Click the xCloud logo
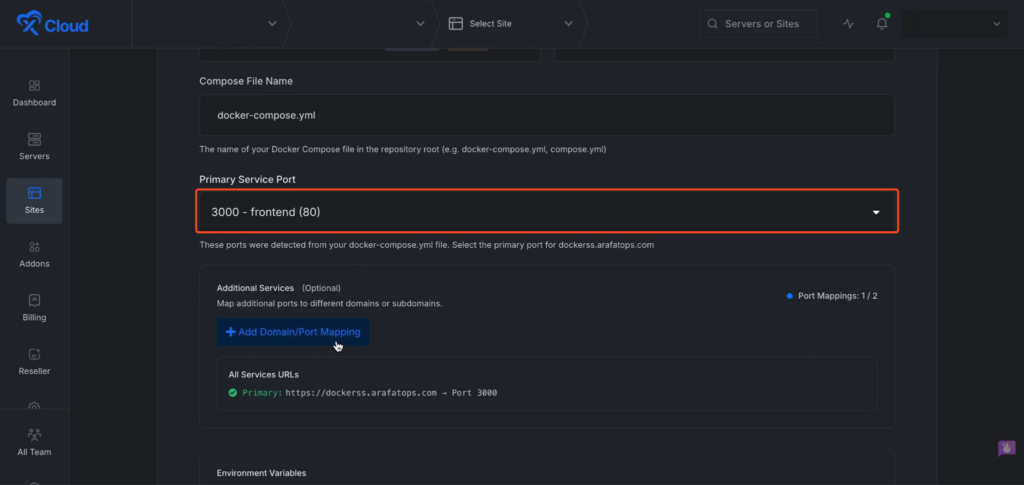 click(x=52, y=24)
